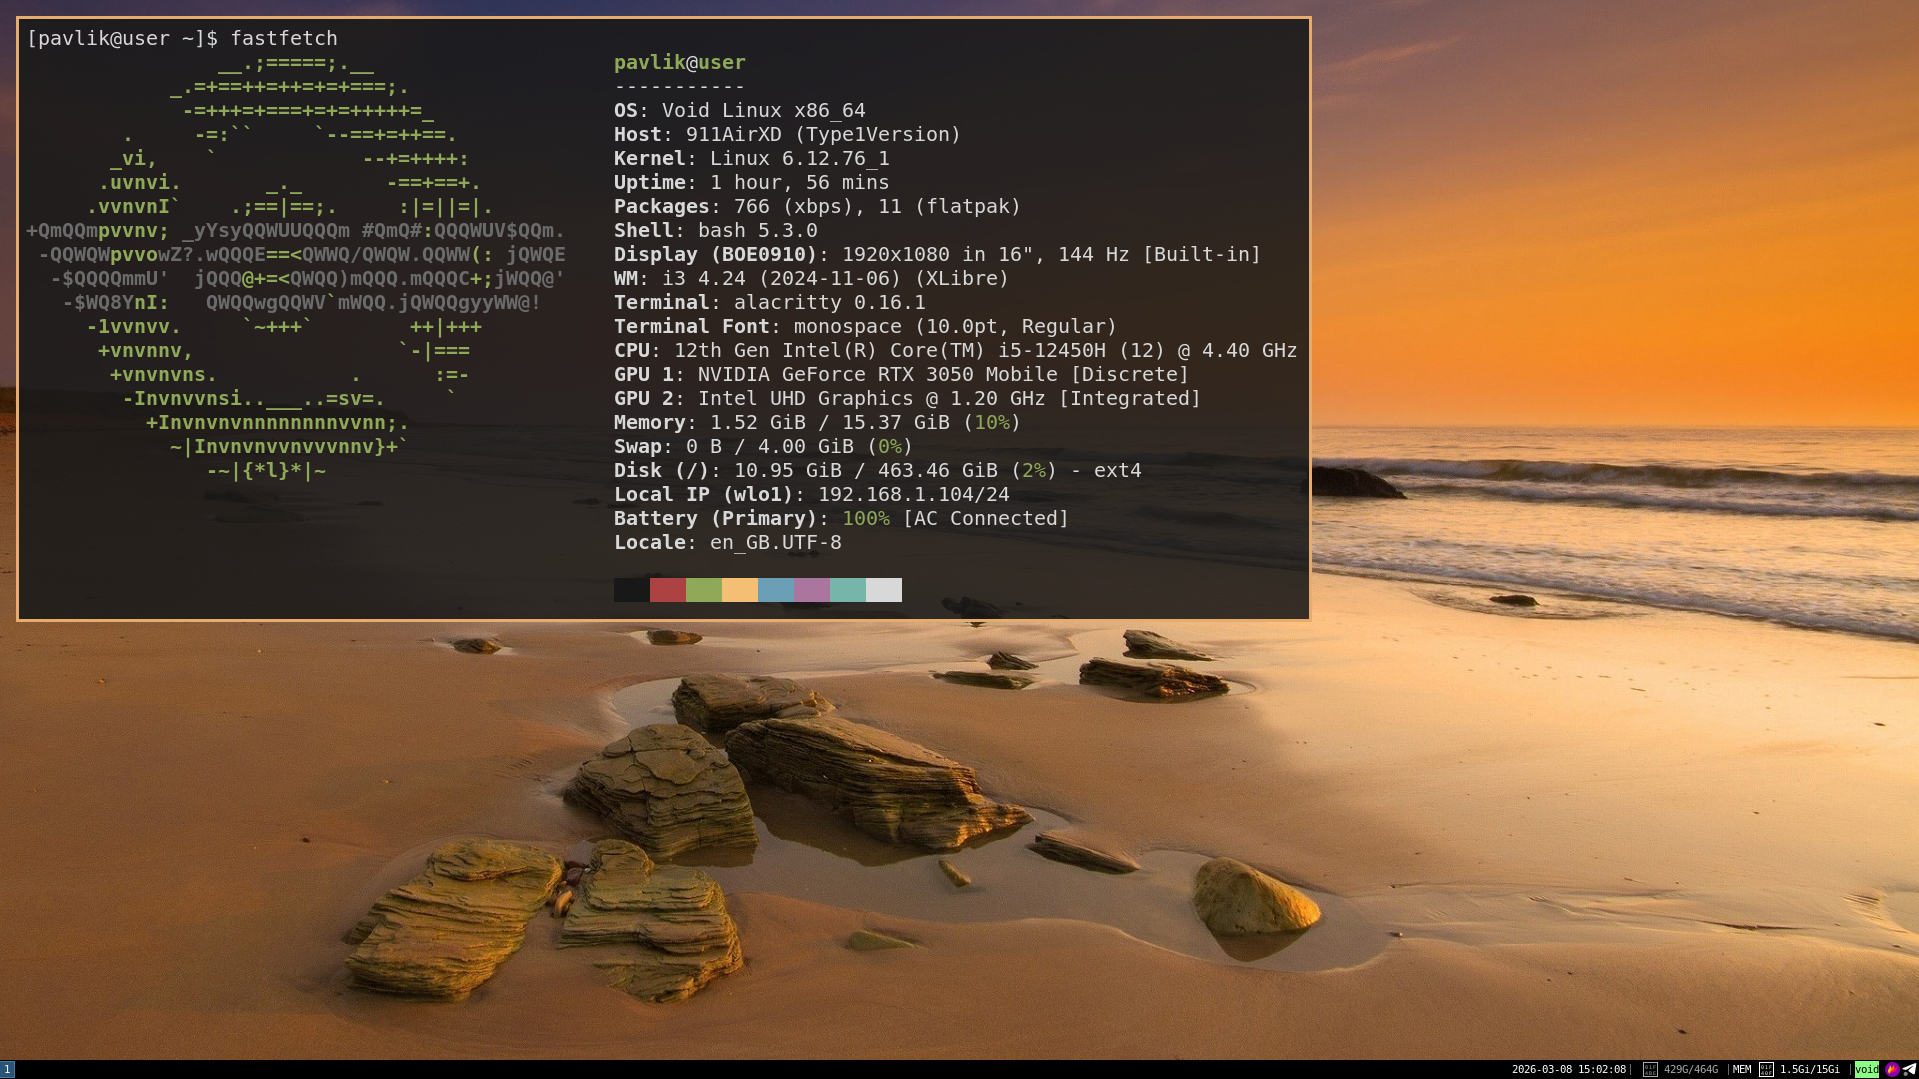
Task: Click the red color block in palette
Action: tap(667, 590)
